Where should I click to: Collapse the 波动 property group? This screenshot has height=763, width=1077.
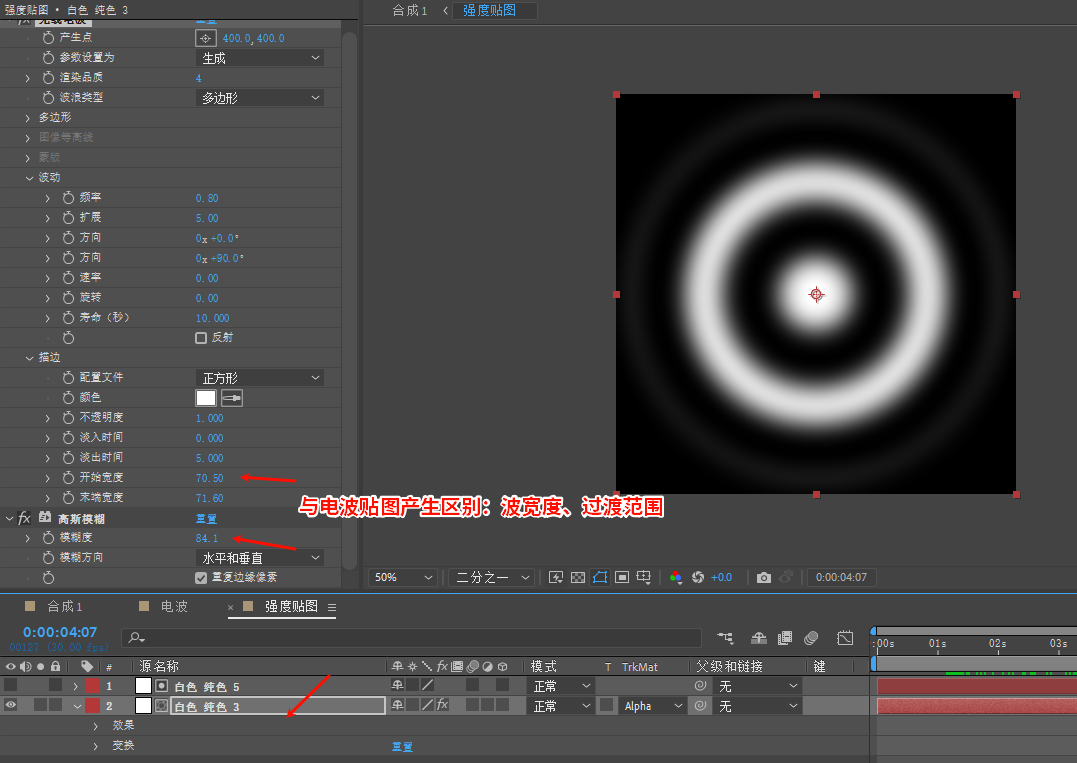(x=29, y=178)
